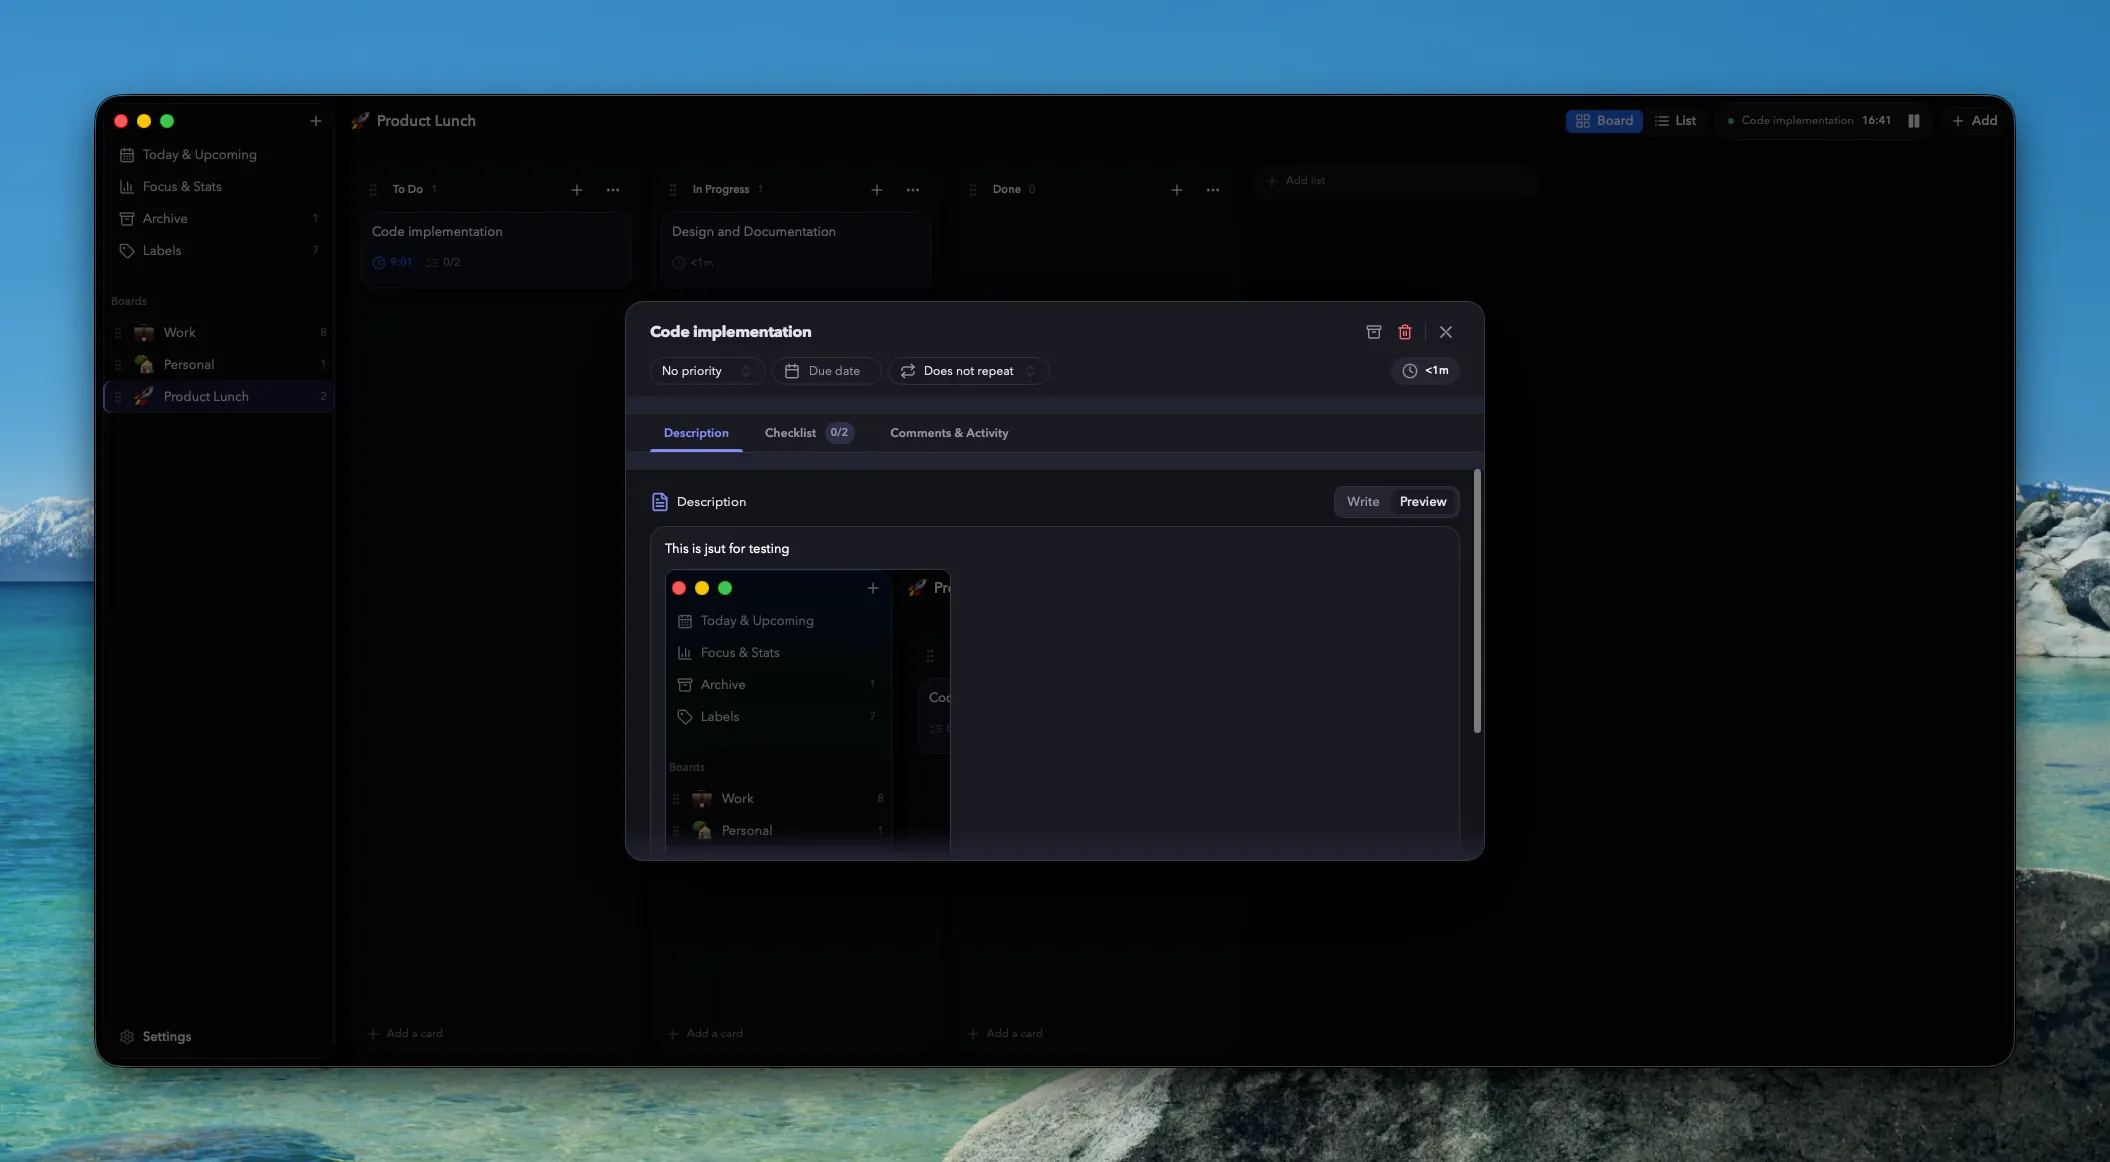This screenshot has height=1162, width=2110.
Task: Open Focus & Stats in sidebar
Action: (218, 187)
